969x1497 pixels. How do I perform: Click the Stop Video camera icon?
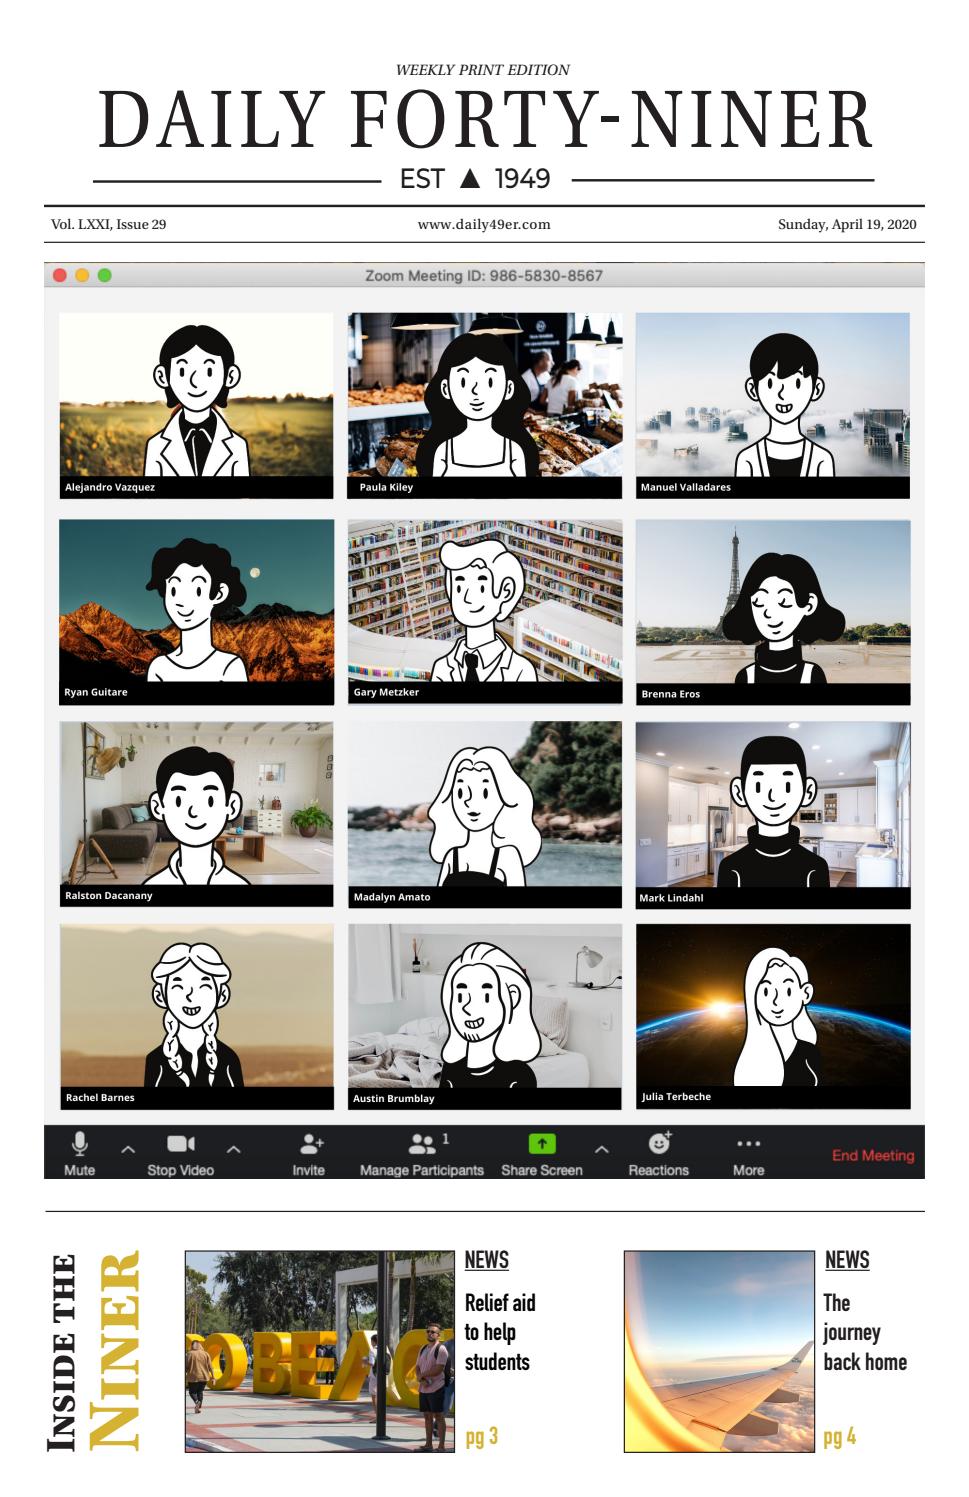[x=180, y=1144]
